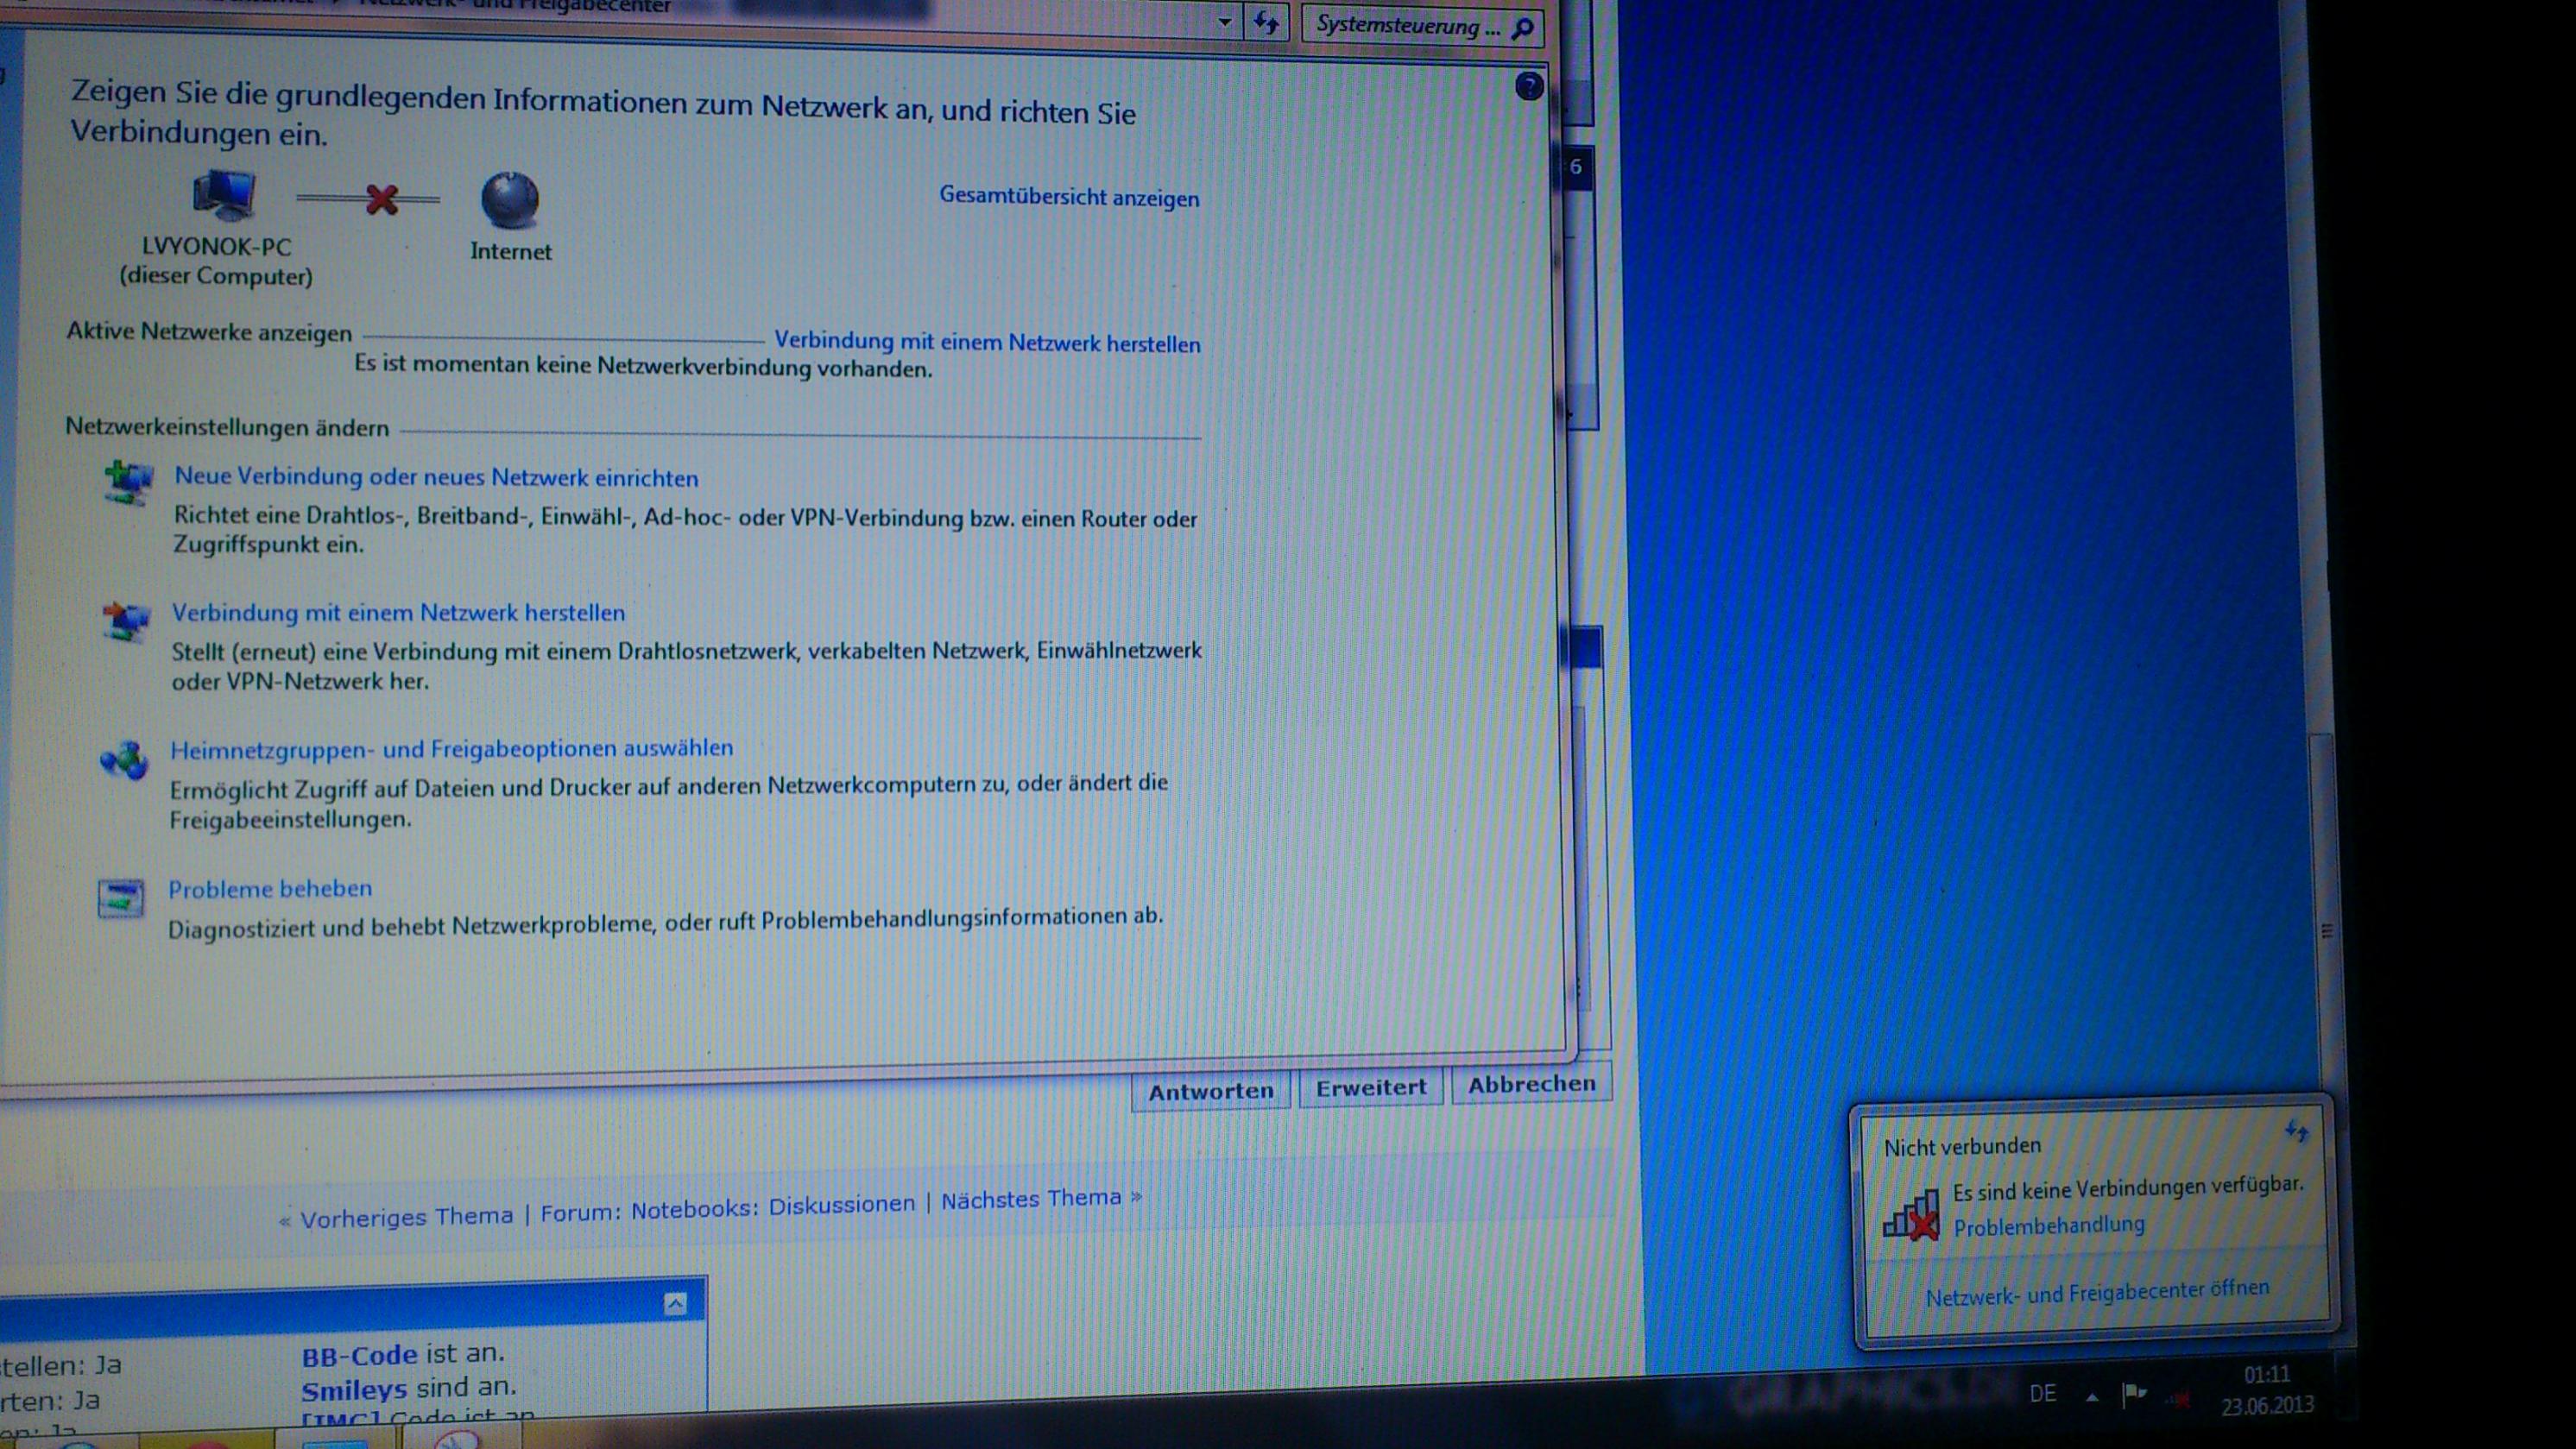Open the address bar history dropdown arrow
The width and height of the screenshot is (2576, 1449).
click(x=1224, y=22)
